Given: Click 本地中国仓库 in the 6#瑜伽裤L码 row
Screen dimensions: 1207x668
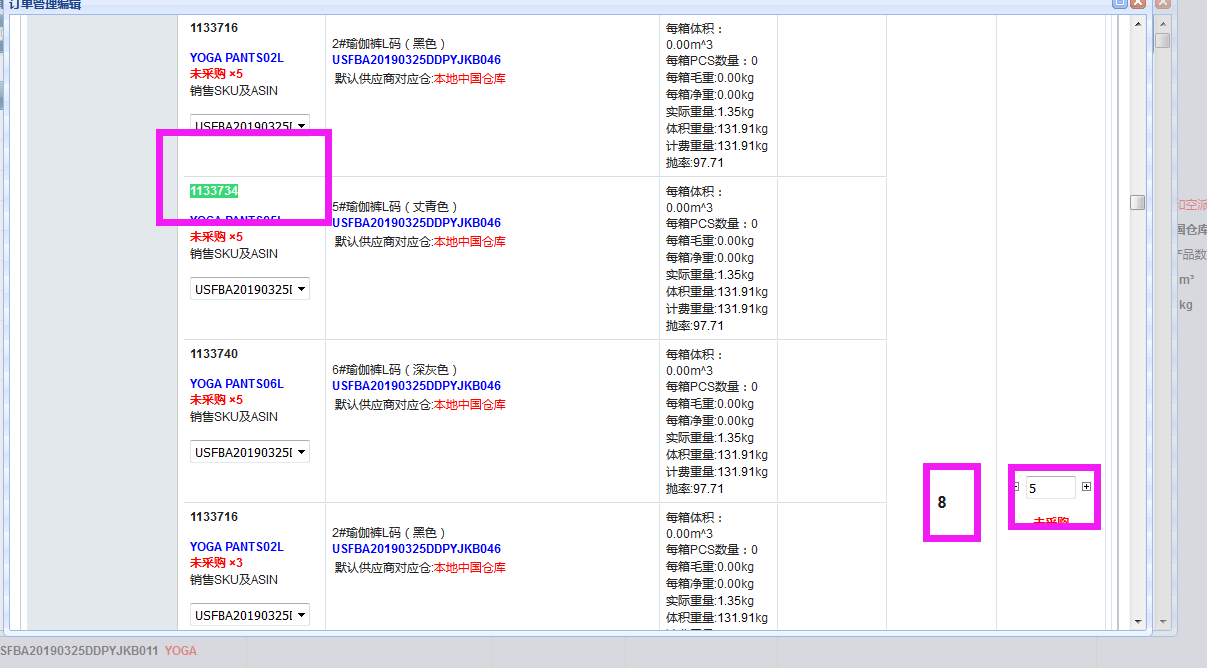Looking at the screenshot, I should tap(469, 404).
